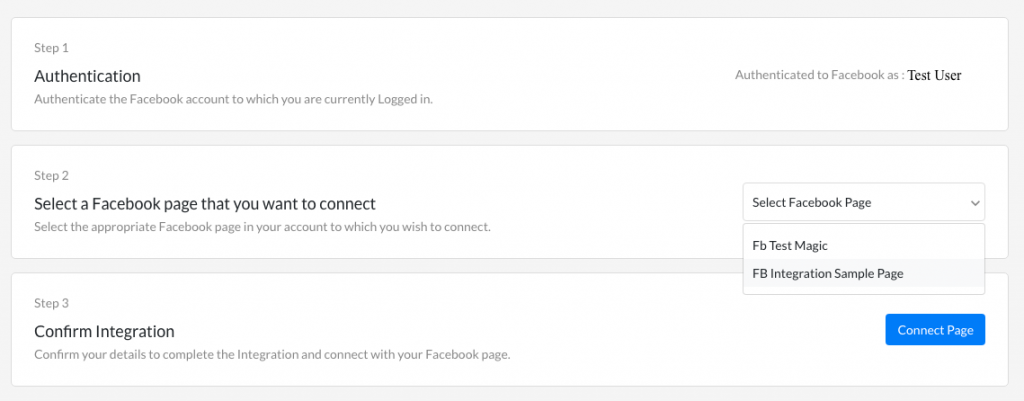Click the 'Confirm your details' description text
This screenshot has height=401, width=1024.
272,355
